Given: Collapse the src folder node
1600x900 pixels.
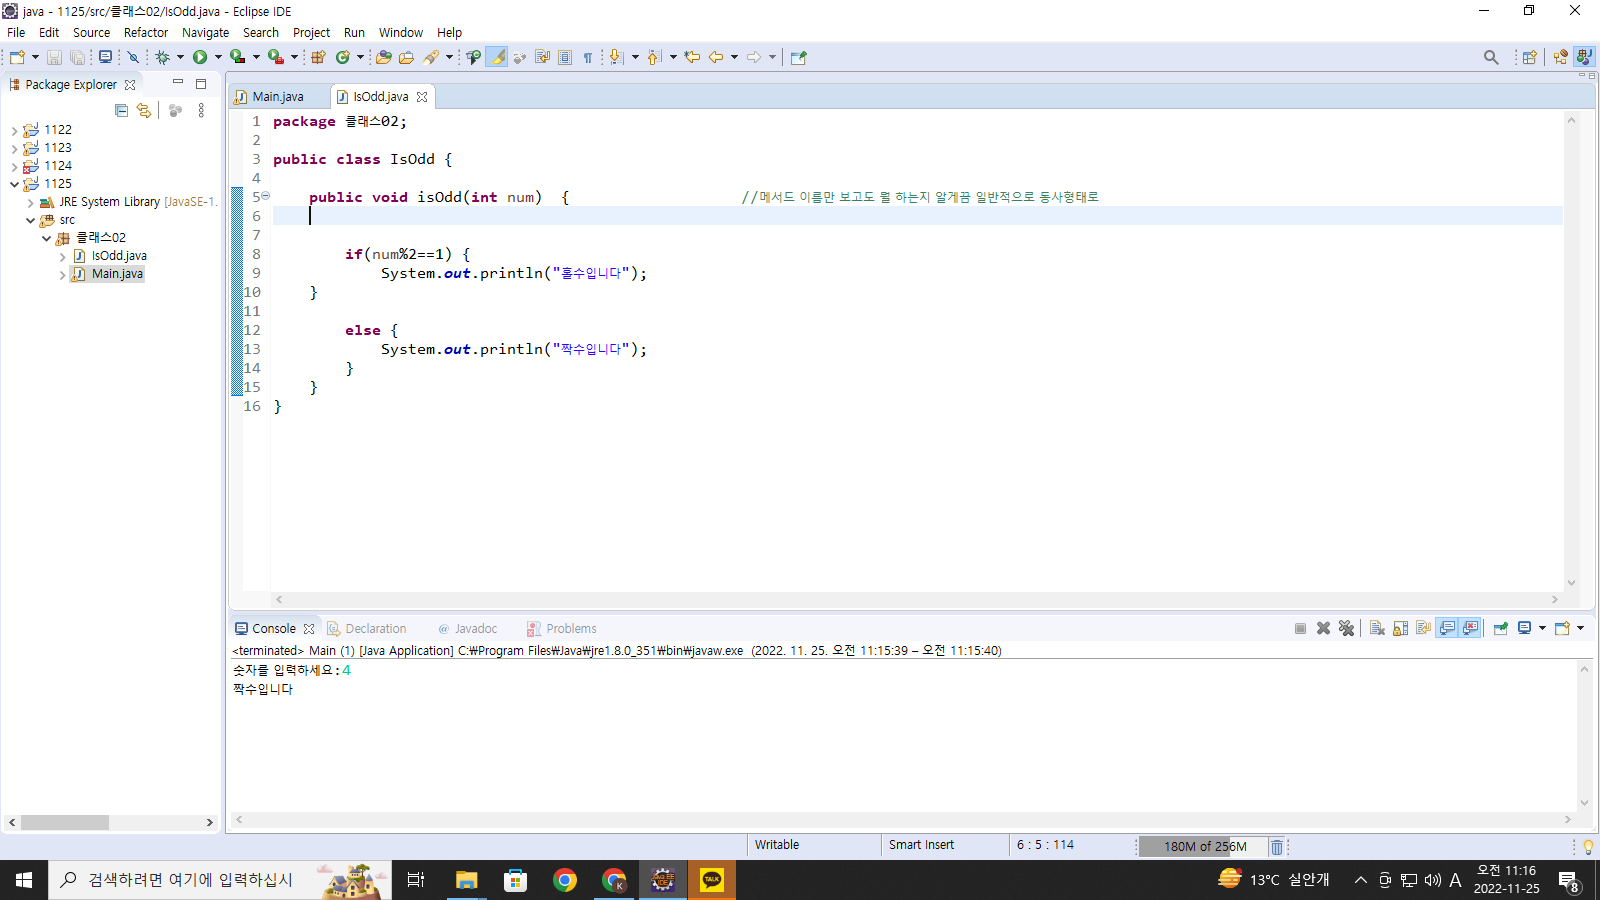Looking at the screenshot, I should click(30, 220).
